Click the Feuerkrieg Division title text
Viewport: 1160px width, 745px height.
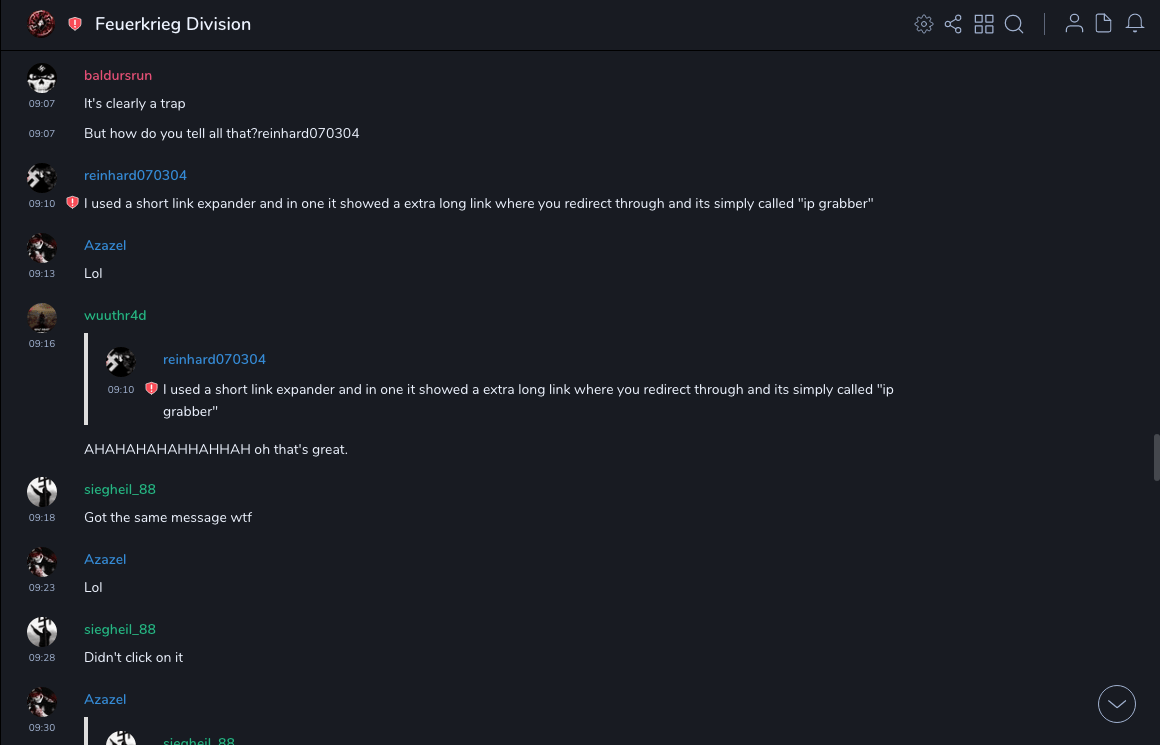(173, 24)
